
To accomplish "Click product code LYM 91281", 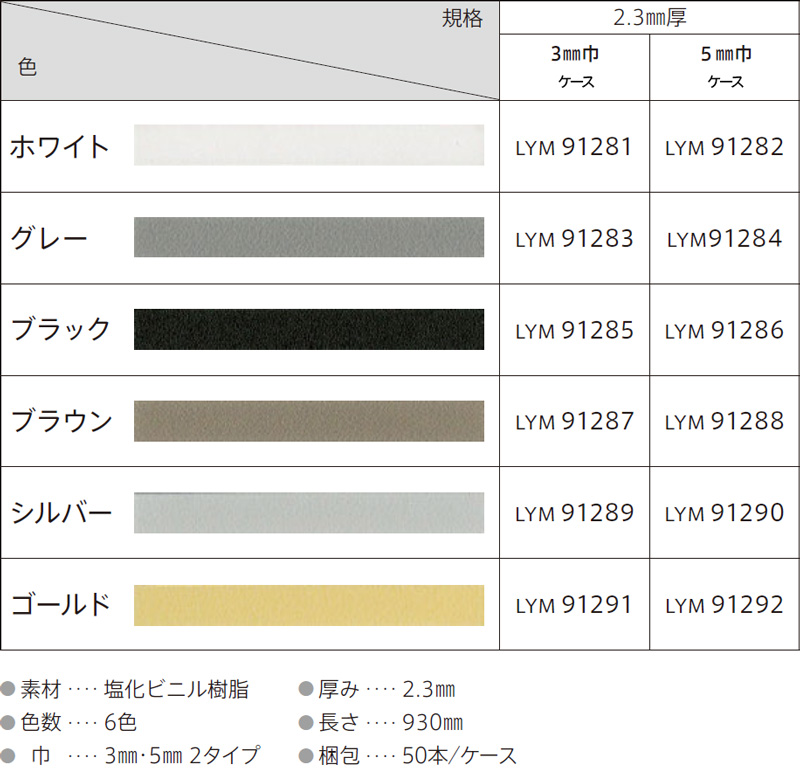I will 574,147.
